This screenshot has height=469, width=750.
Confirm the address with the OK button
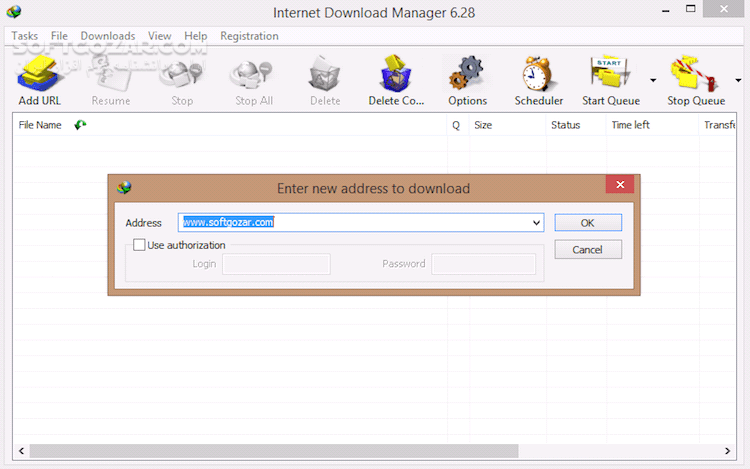pyautogui.click(x=588, y=223)
